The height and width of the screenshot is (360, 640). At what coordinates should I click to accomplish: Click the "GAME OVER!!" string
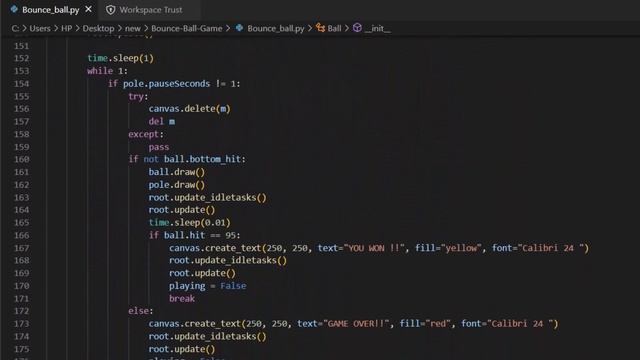(356, 324)
